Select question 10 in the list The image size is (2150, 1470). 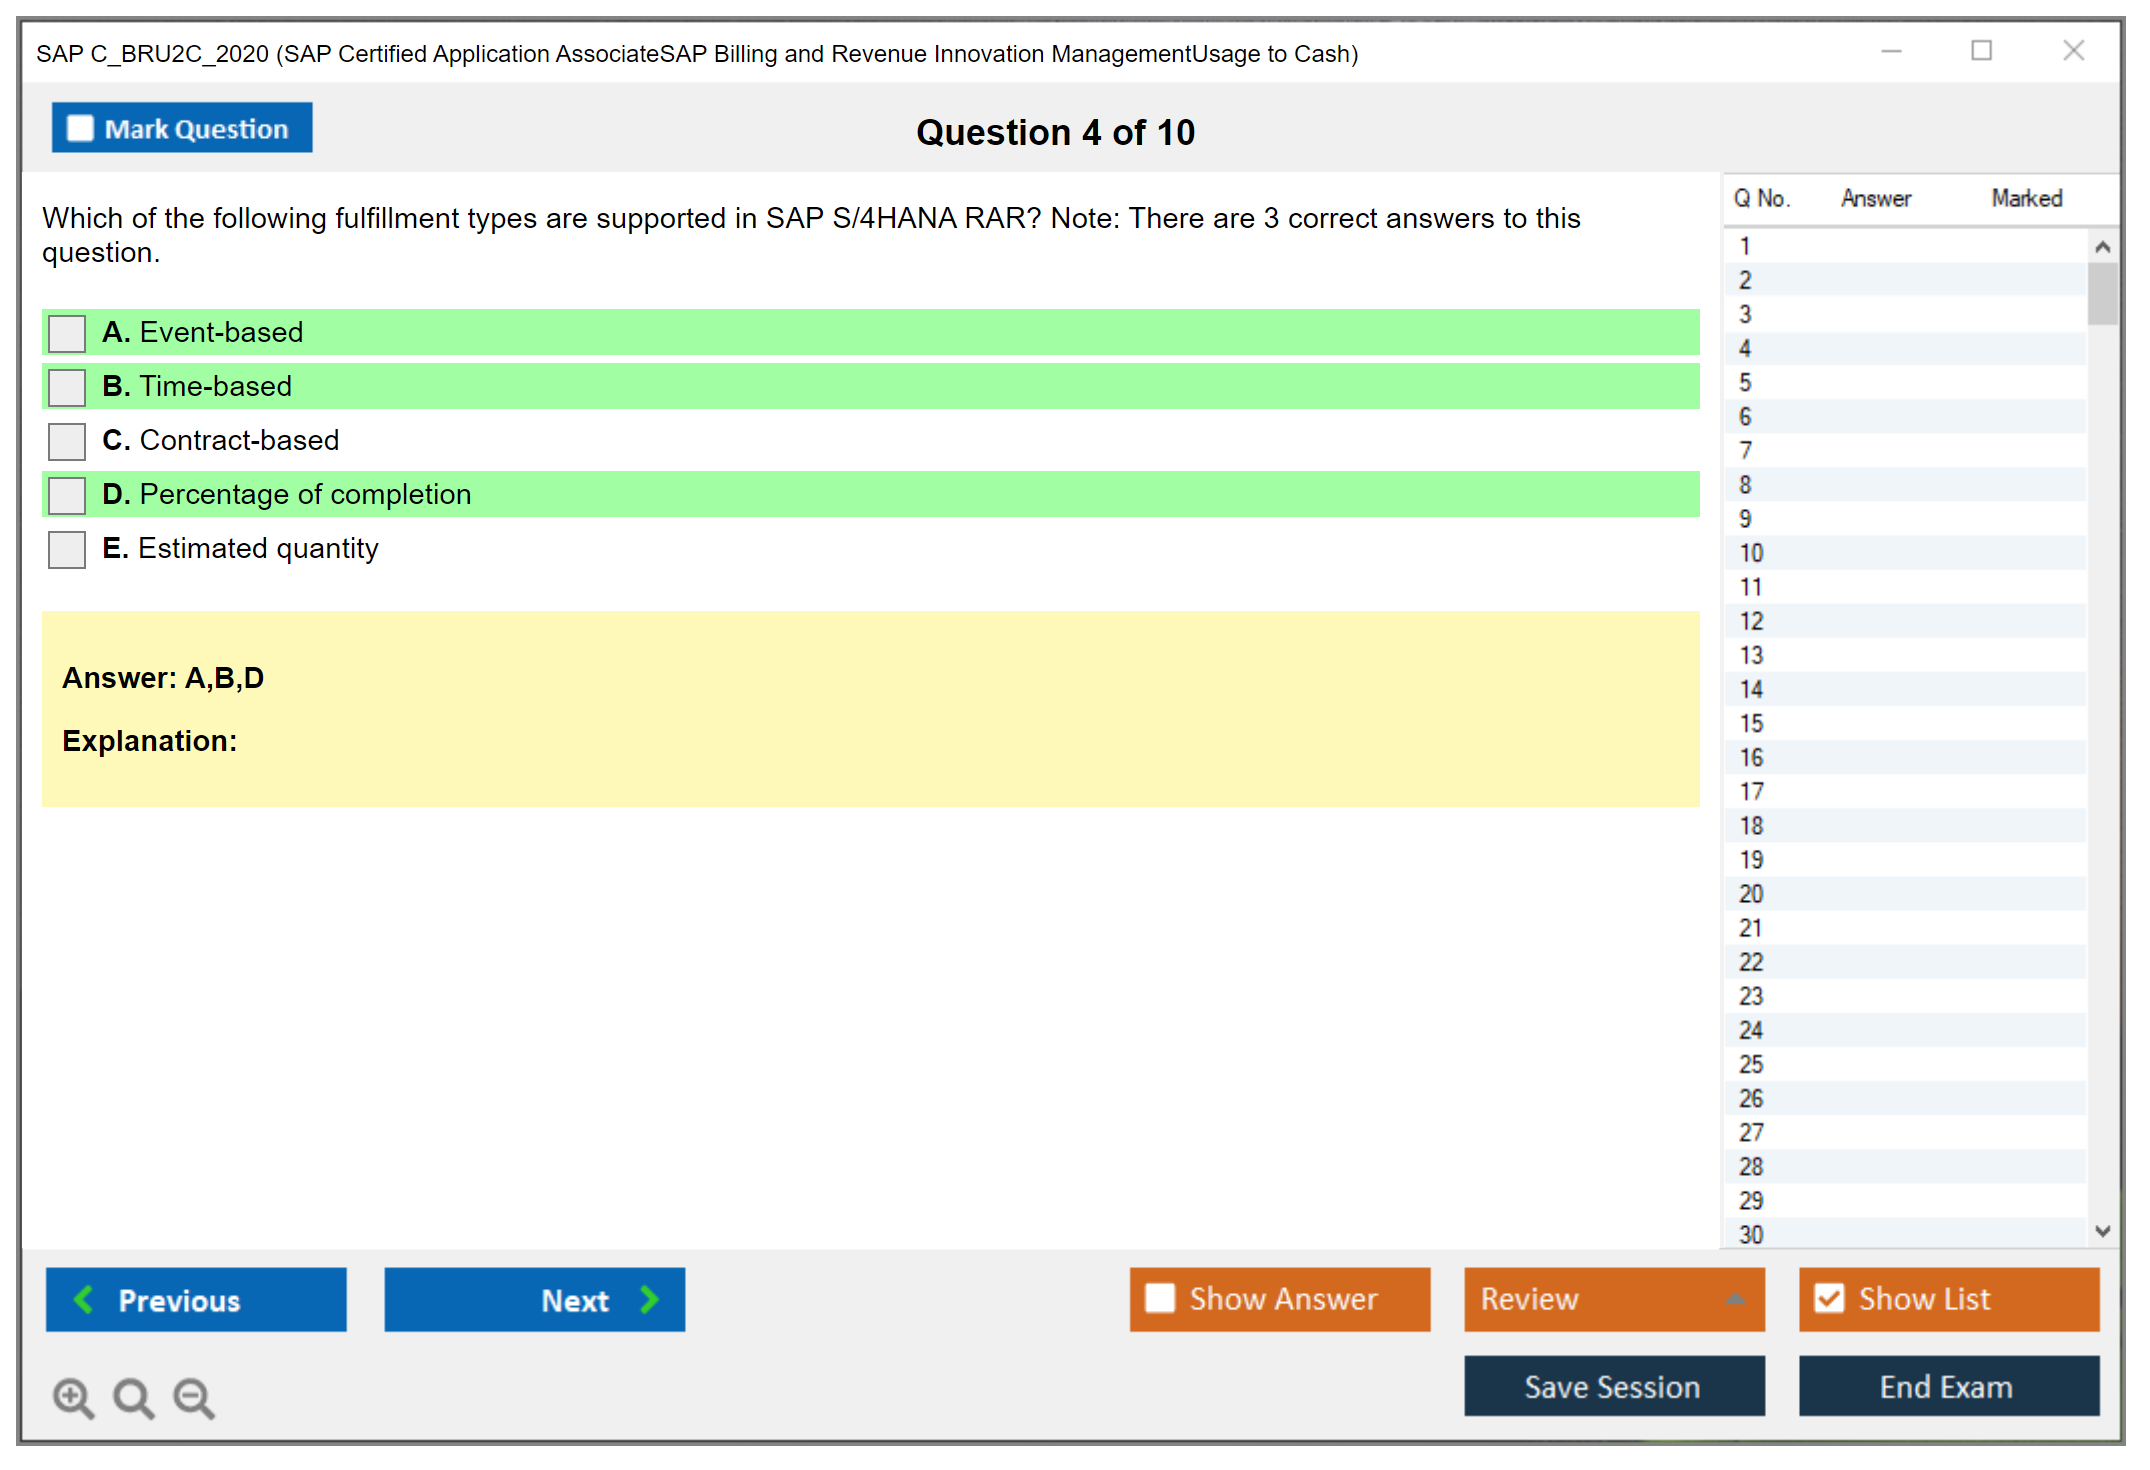pyautogui.click(x=1751, y=553)
